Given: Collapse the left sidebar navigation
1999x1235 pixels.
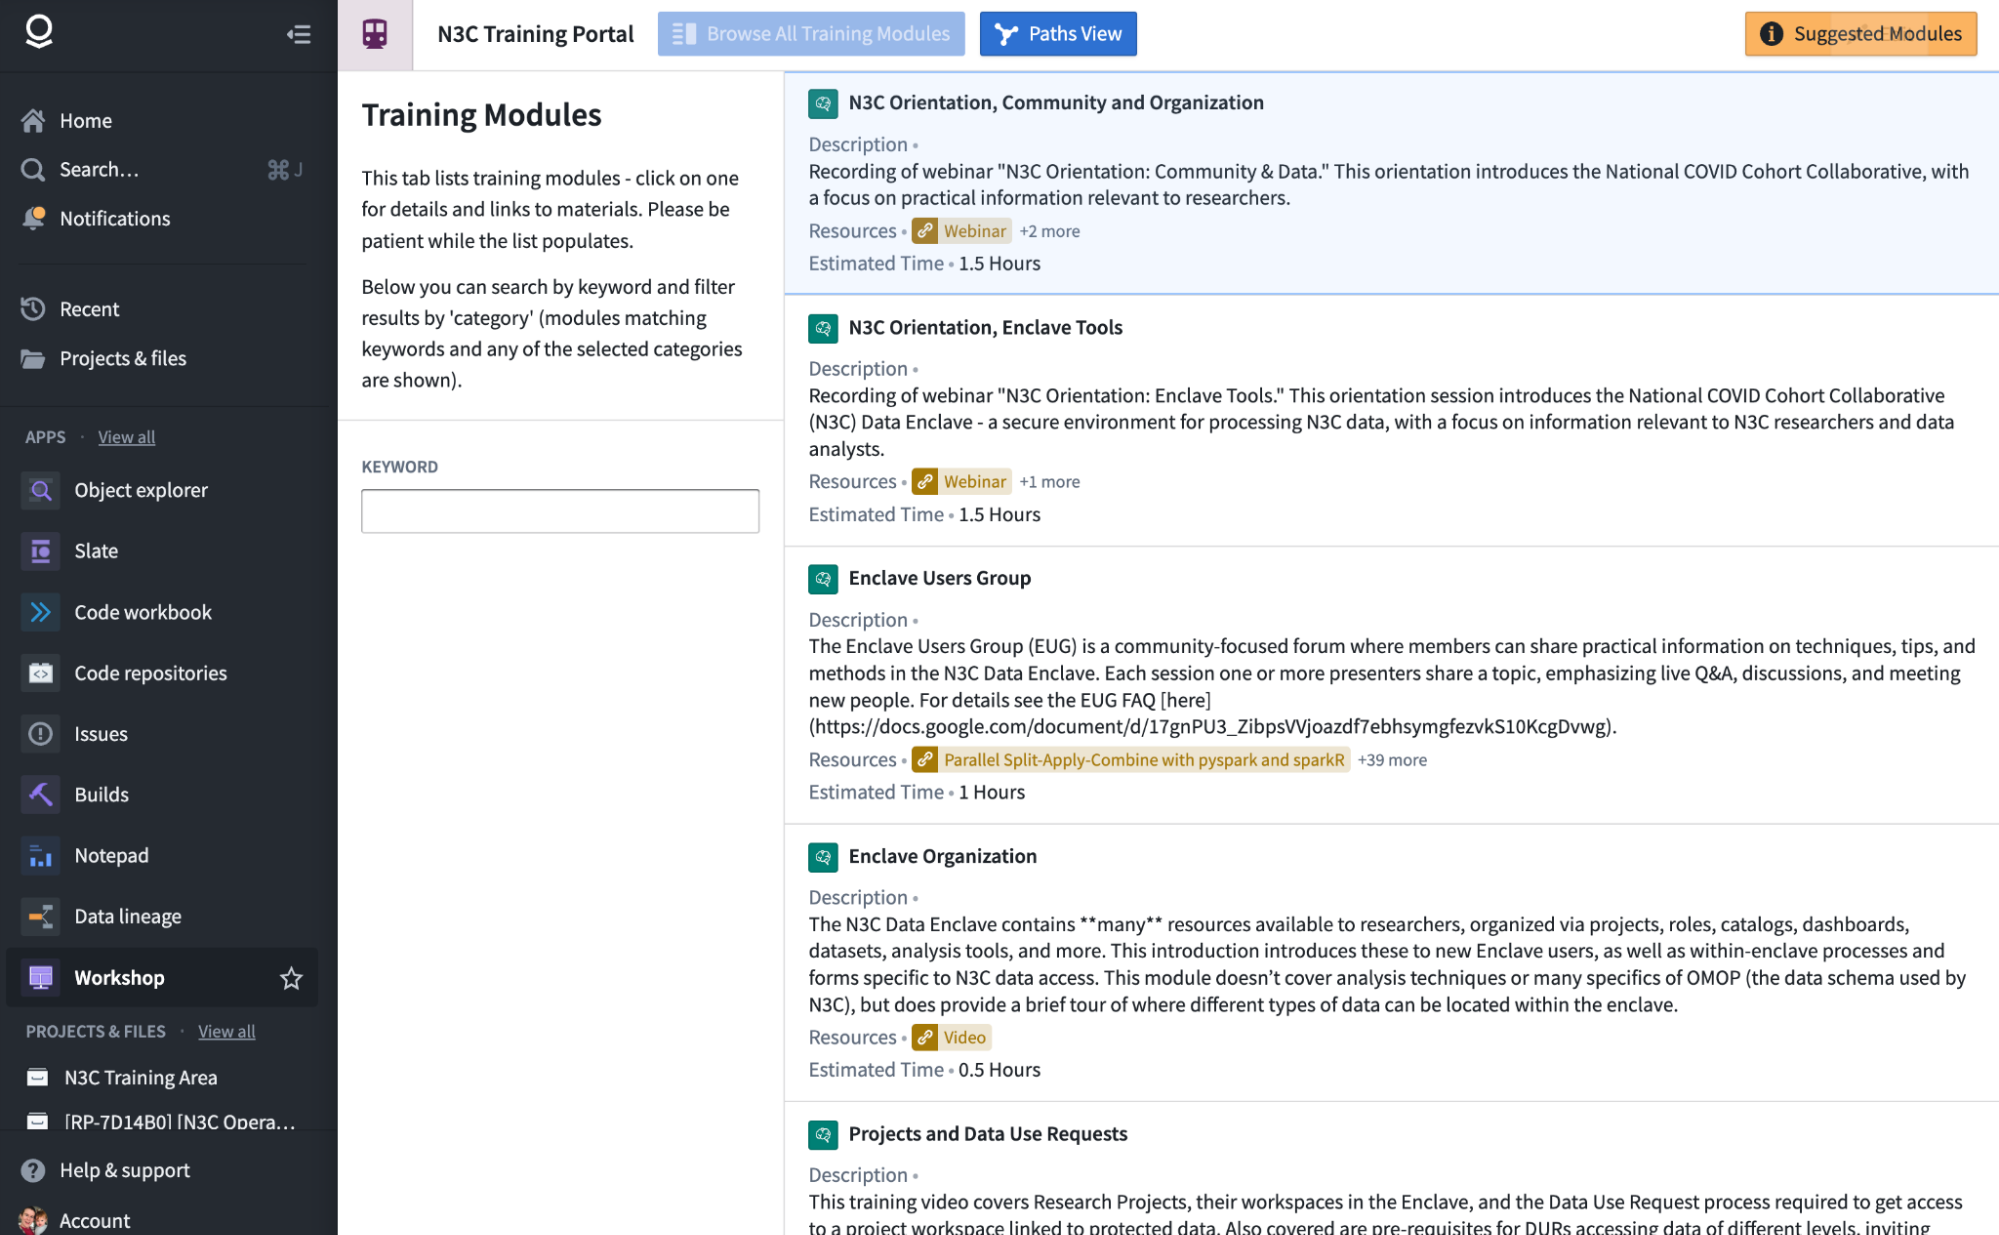Looking at the screenshot, I should pyautogui.click(x=298, y=35).
